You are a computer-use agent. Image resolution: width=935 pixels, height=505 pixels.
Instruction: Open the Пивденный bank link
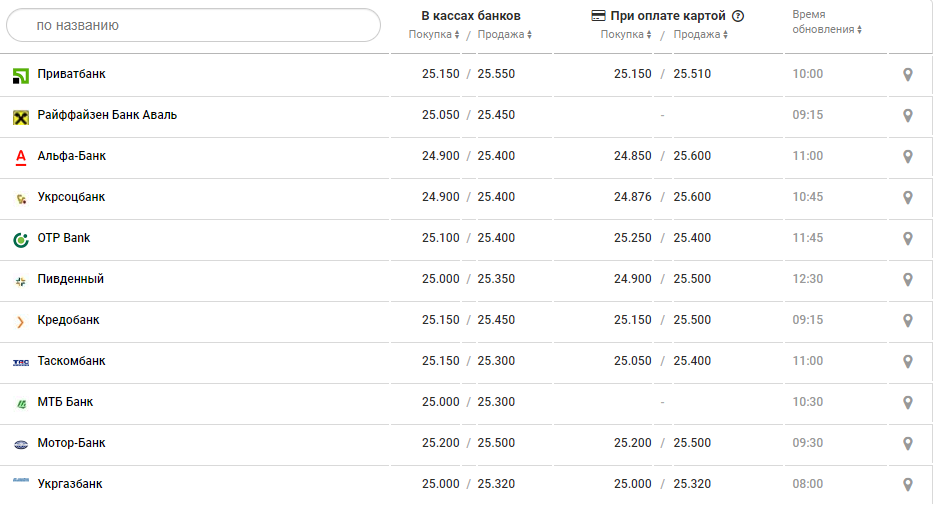pyautogui.click(x=70, y=279)
